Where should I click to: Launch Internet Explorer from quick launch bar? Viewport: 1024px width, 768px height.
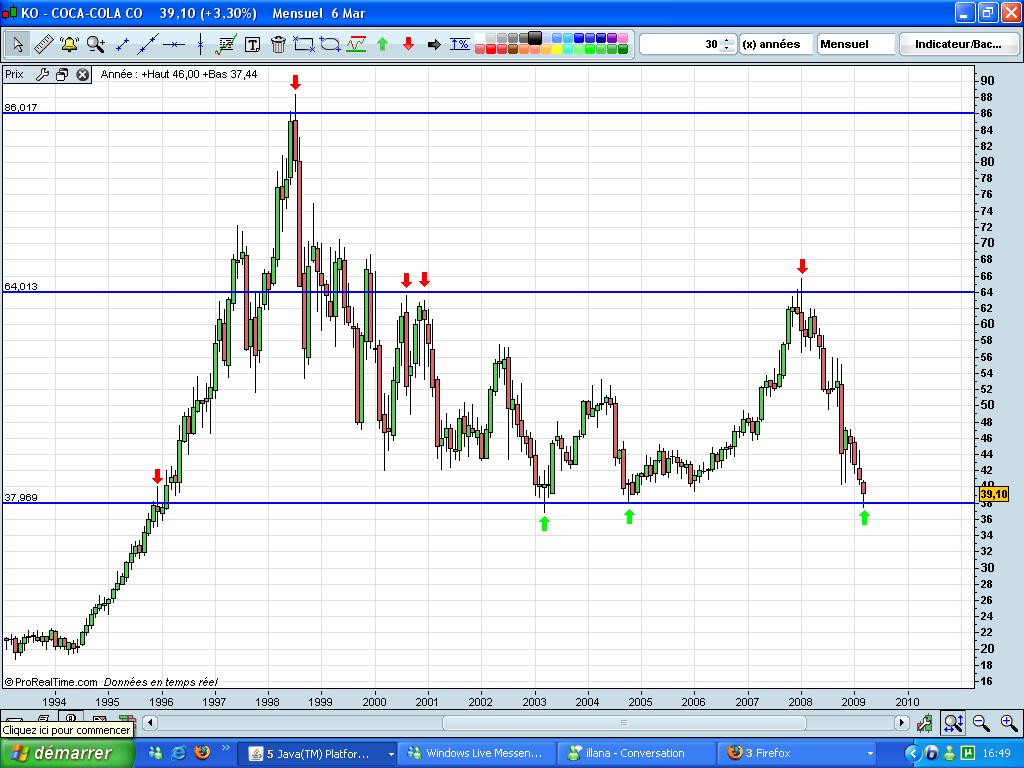click(x=178, y=752)
